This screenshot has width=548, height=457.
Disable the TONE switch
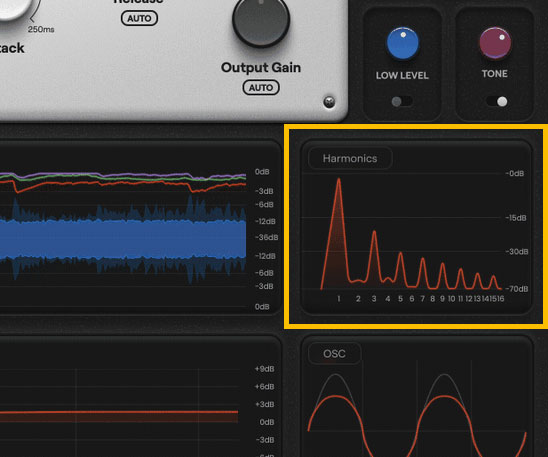pos(497,102)
